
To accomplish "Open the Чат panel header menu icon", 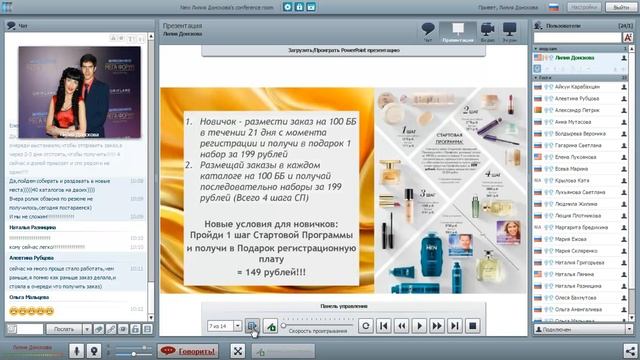I will [x=11, y=25].
